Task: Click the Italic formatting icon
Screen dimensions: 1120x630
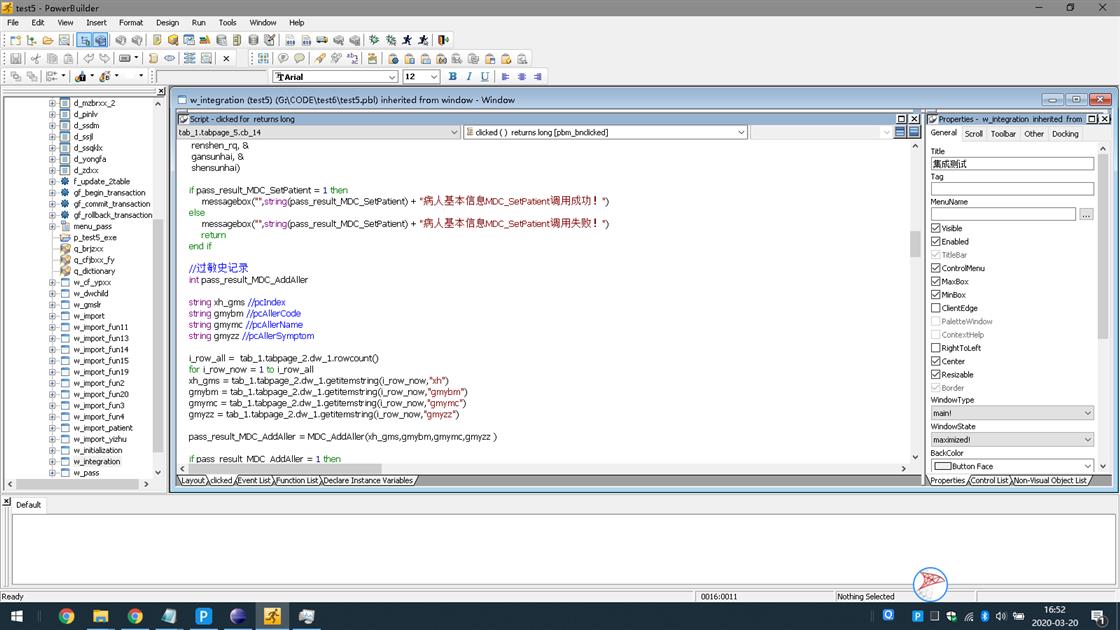Action: 468,77
